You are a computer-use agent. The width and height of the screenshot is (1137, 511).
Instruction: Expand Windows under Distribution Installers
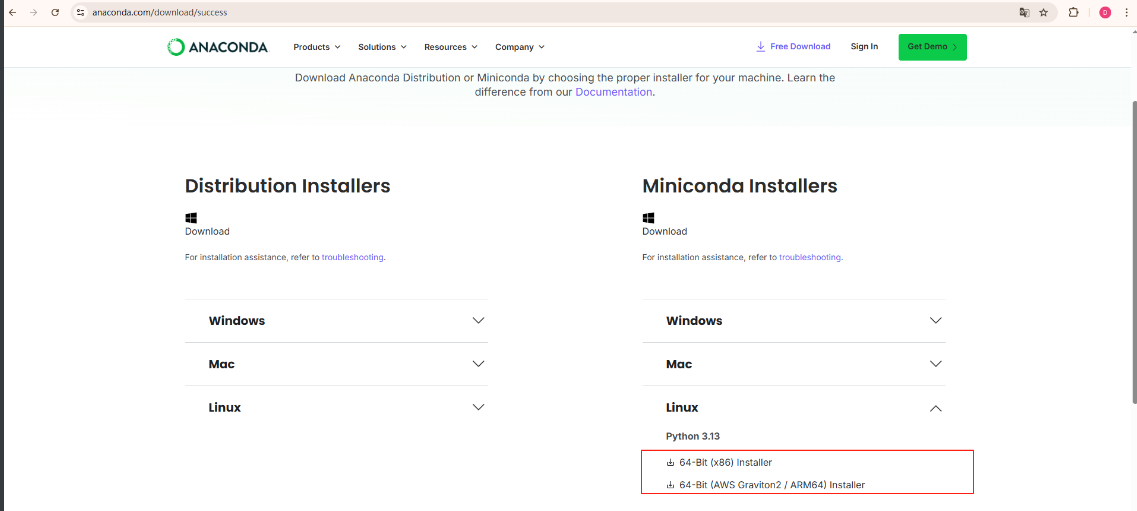click(336, 320)
